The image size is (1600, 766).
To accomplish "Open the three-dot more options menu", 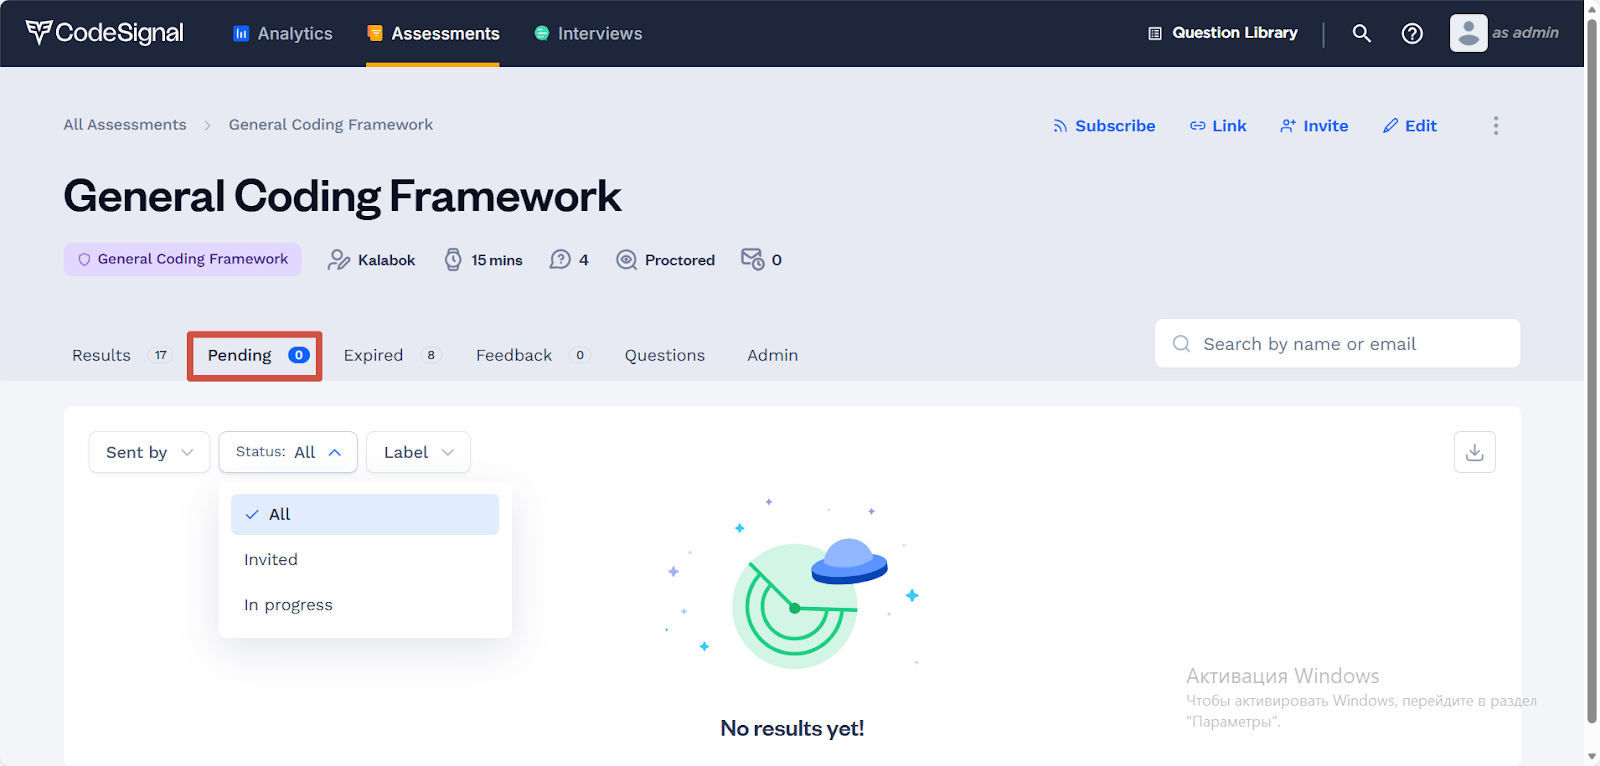I will [1495, 125].
